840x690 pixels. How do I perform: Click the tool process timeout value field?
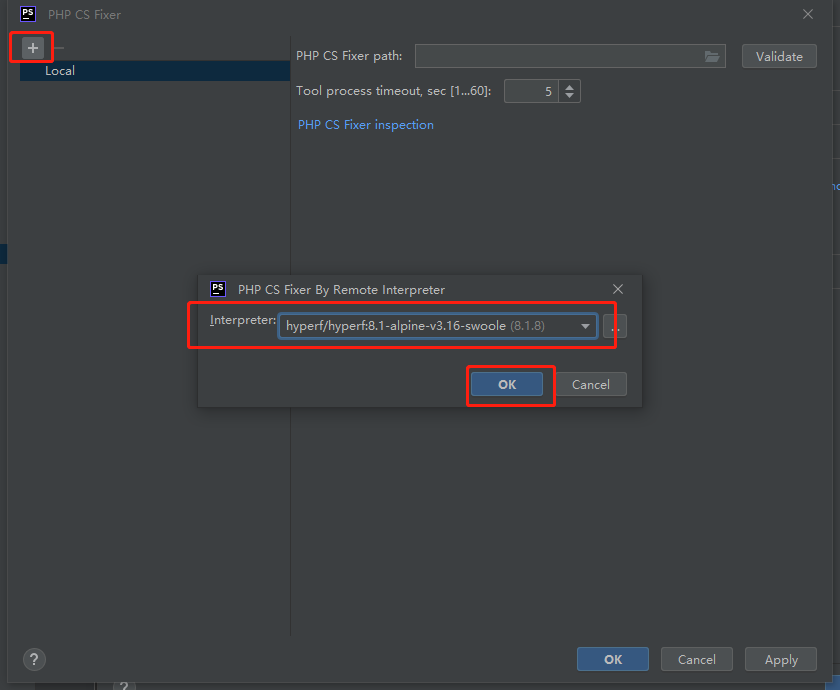pos(531,91)
